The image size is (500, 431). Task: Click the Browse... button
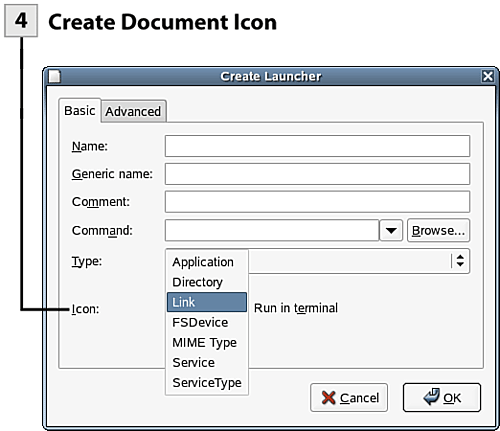pyautogui.click(x=438, y=230)
